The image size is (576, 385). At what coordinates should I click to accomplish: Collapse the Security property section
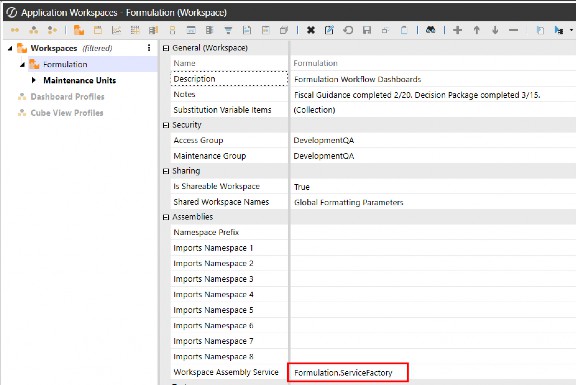coord(166,125)
